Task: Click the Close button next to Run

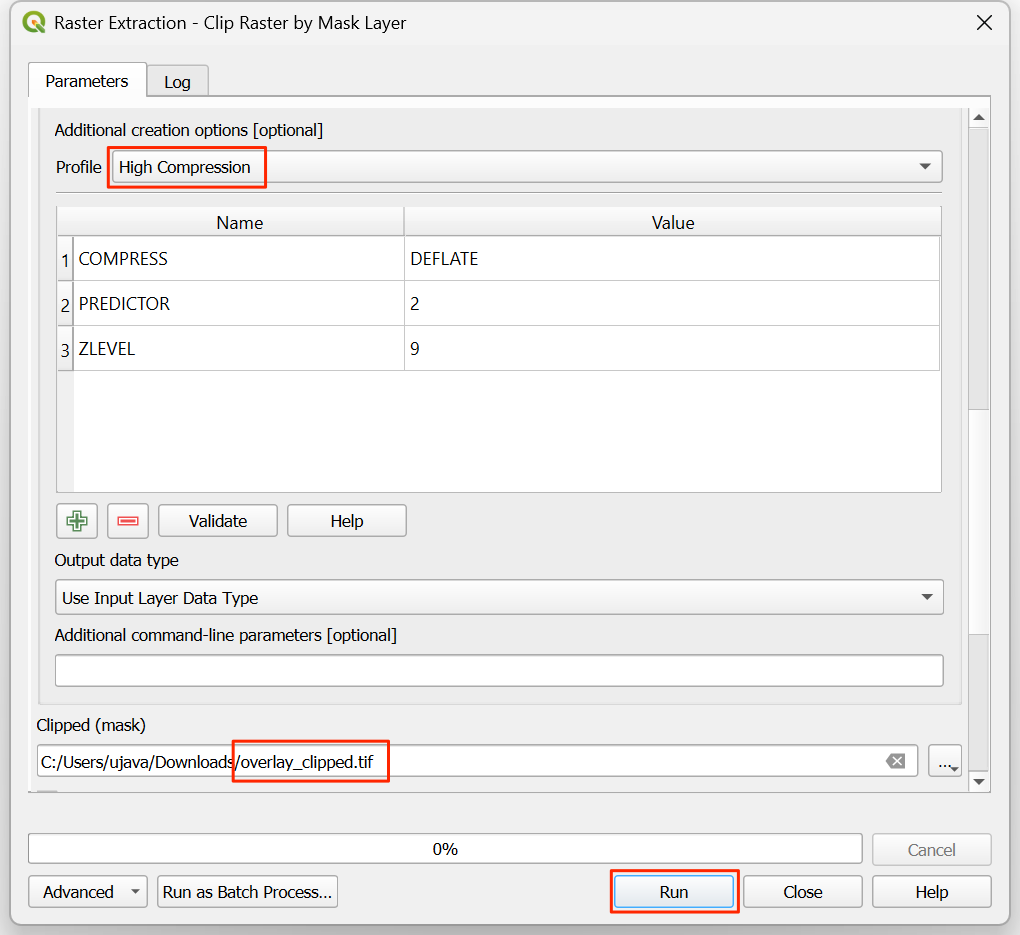Action: tap(802, 892)
